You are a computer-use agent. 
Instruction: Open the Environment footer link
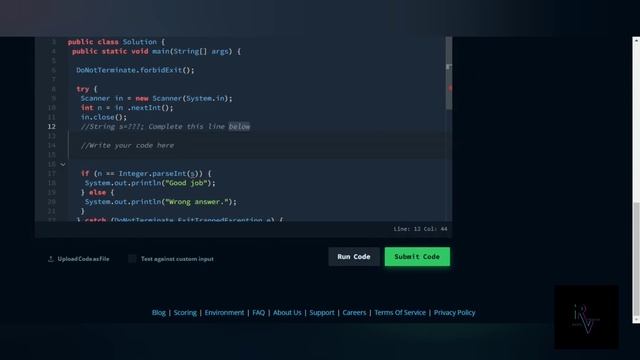[x=224, y=313]
